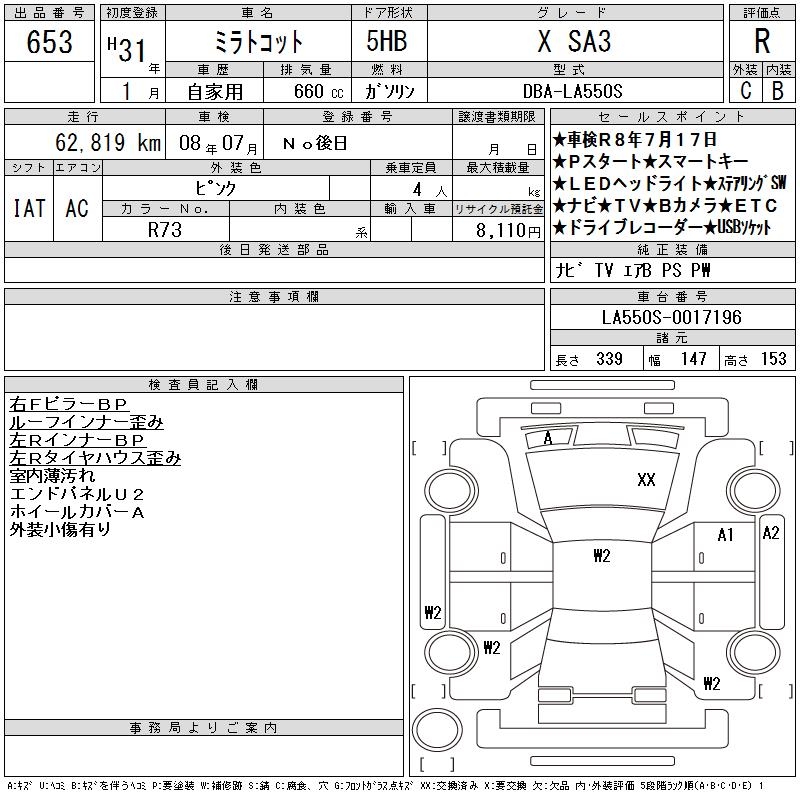Select the genuine equipment list ナビ TV エアB PS PW
800x800 pixels.
pos(633,270)
